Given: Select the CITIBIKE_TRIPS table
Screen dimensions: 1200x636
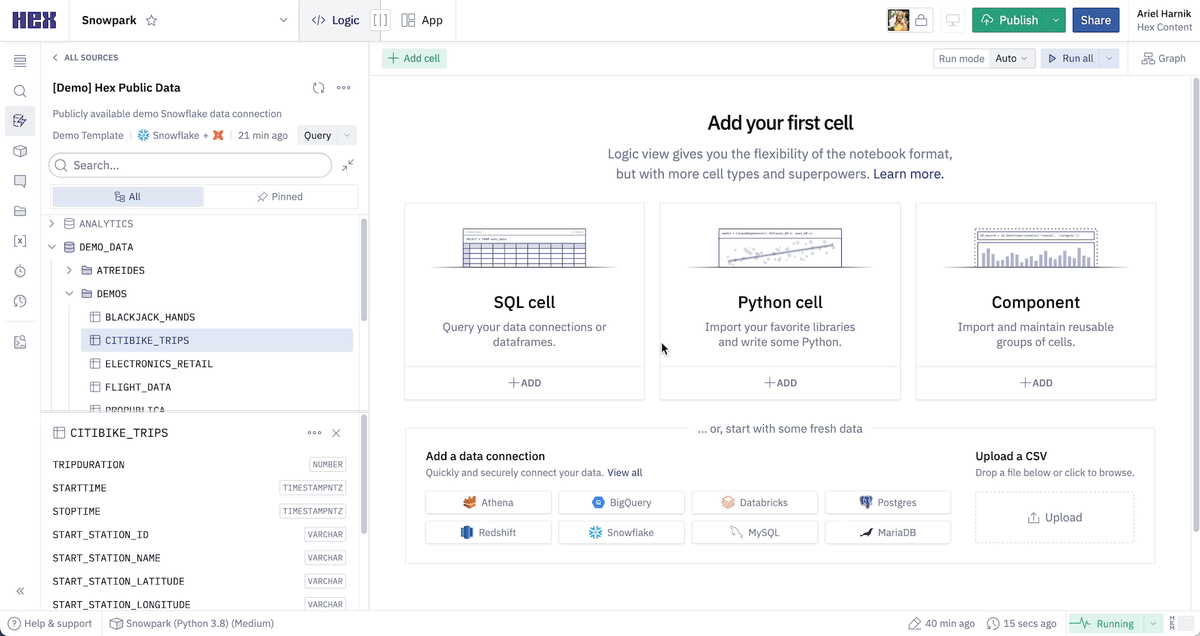Looking at the screenshot, I should click(217, 340).
